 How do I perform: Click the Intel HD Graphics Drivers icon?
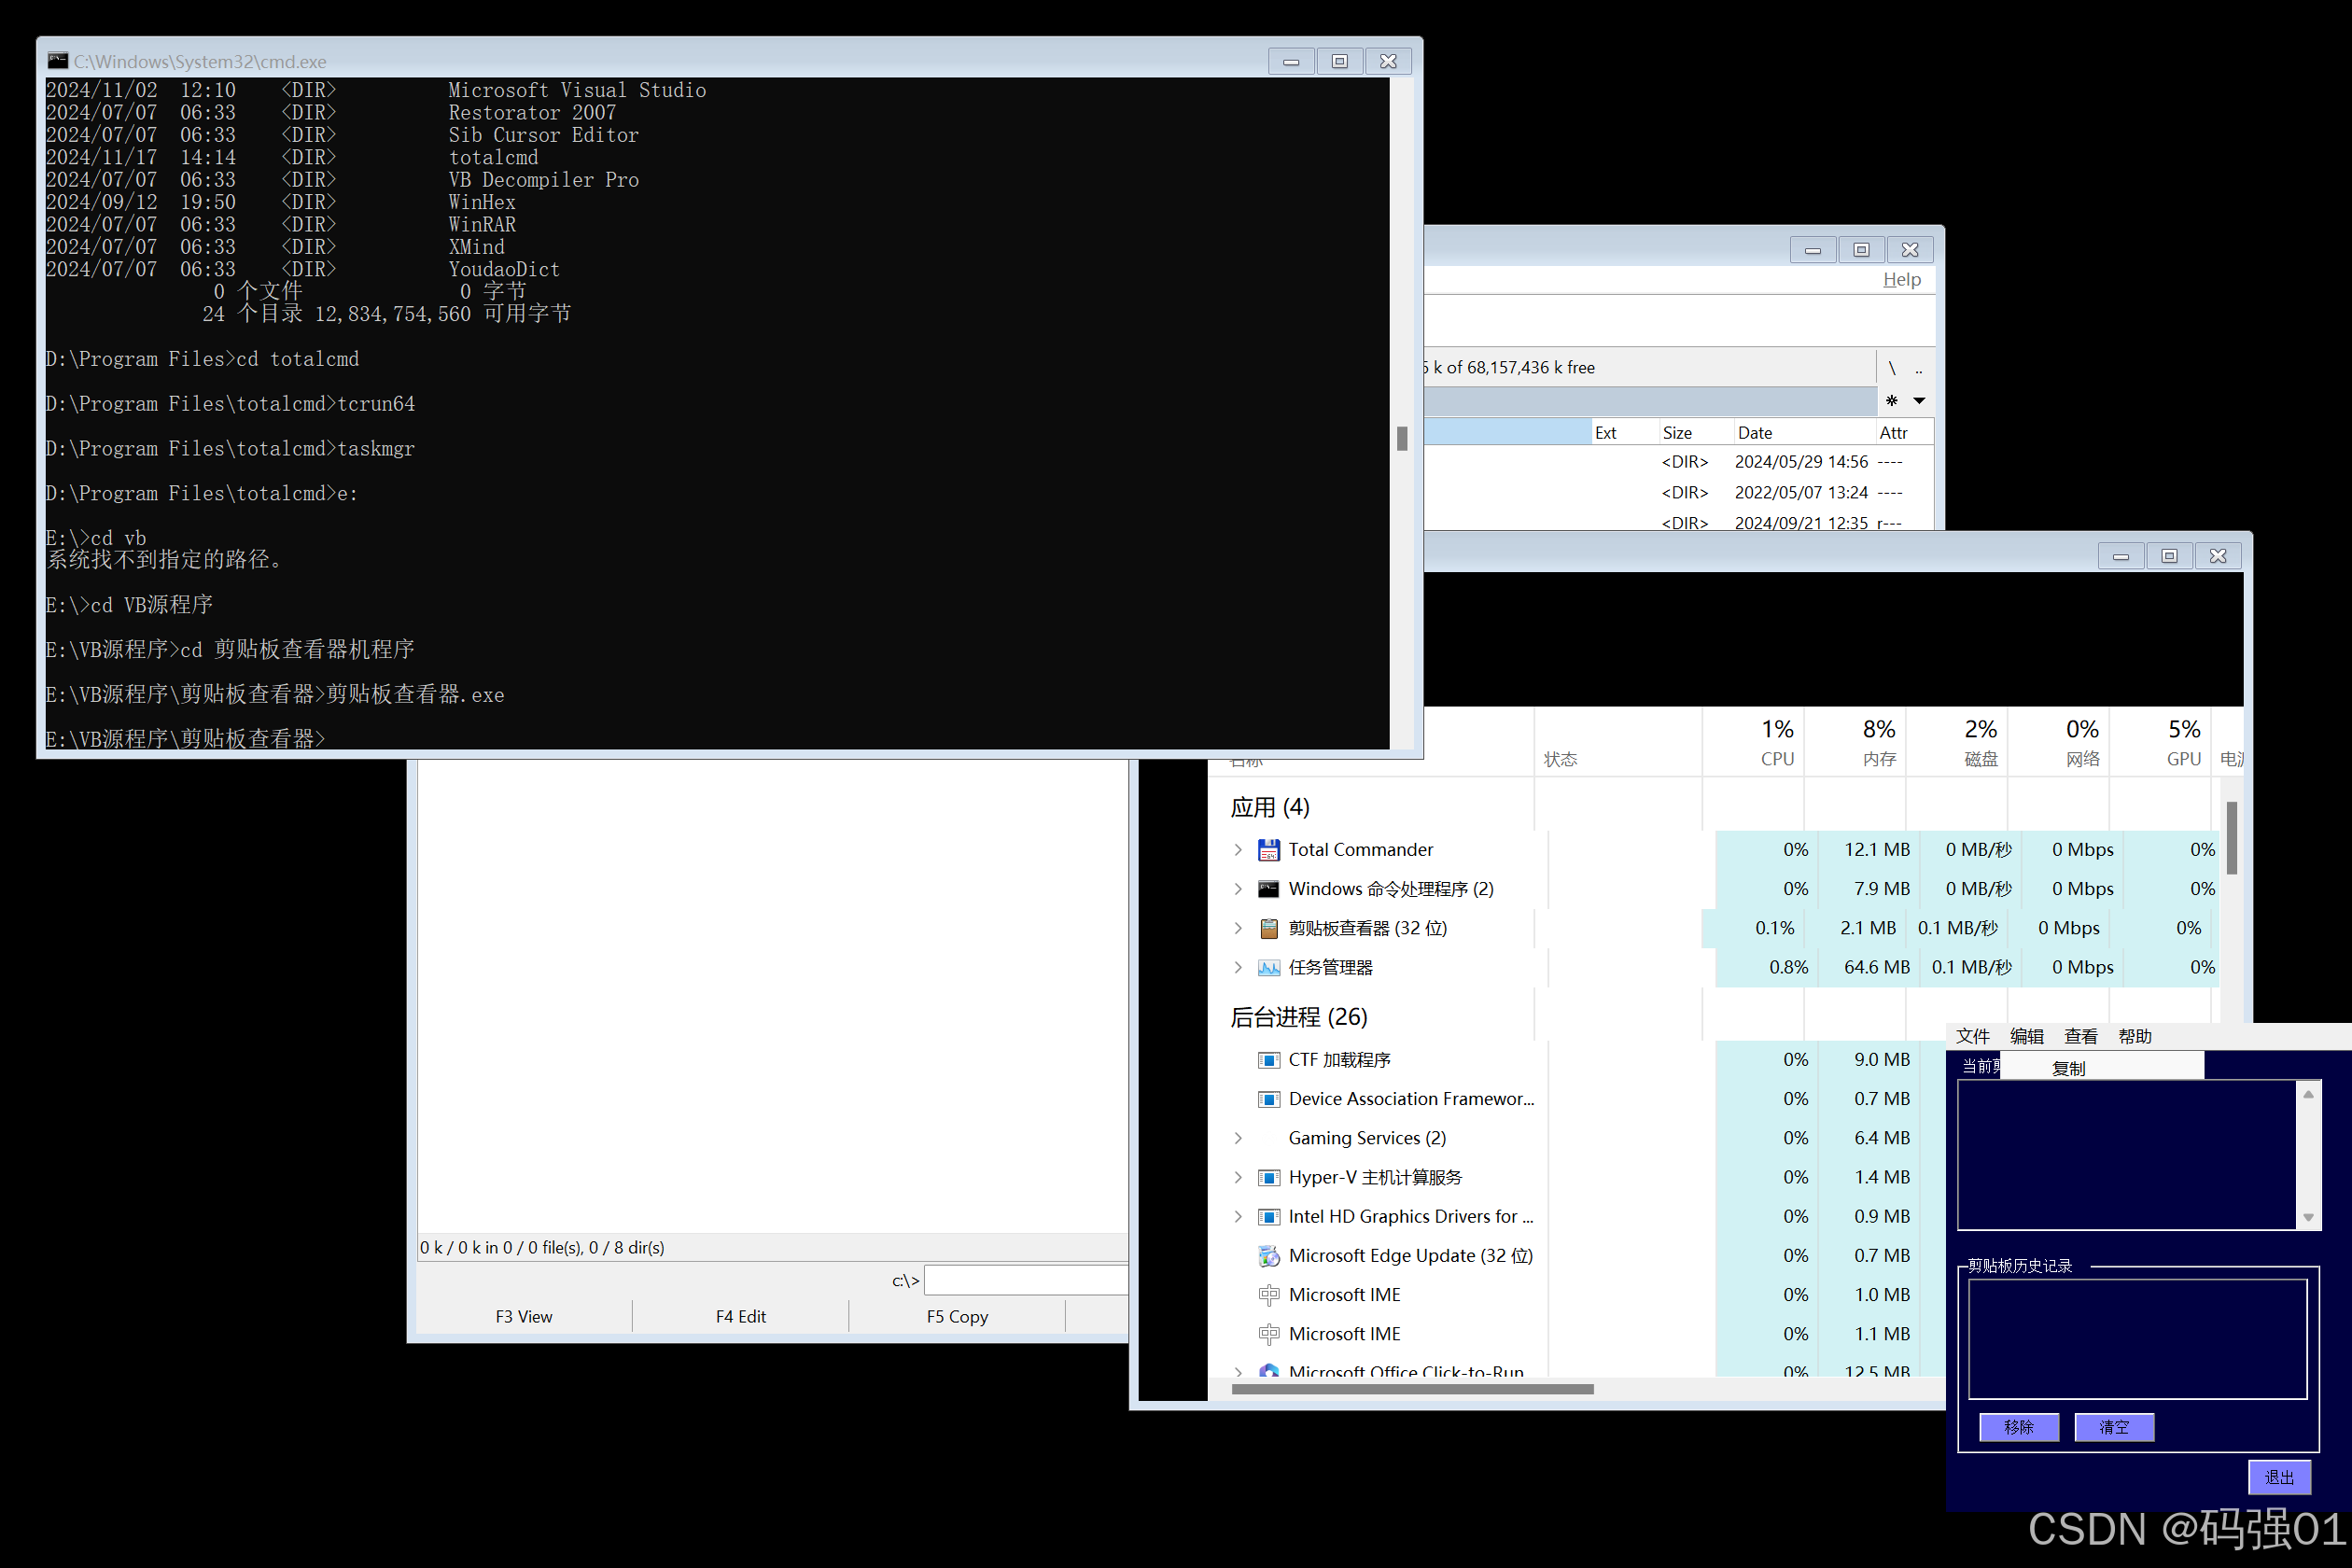tap(1269, 1216)
